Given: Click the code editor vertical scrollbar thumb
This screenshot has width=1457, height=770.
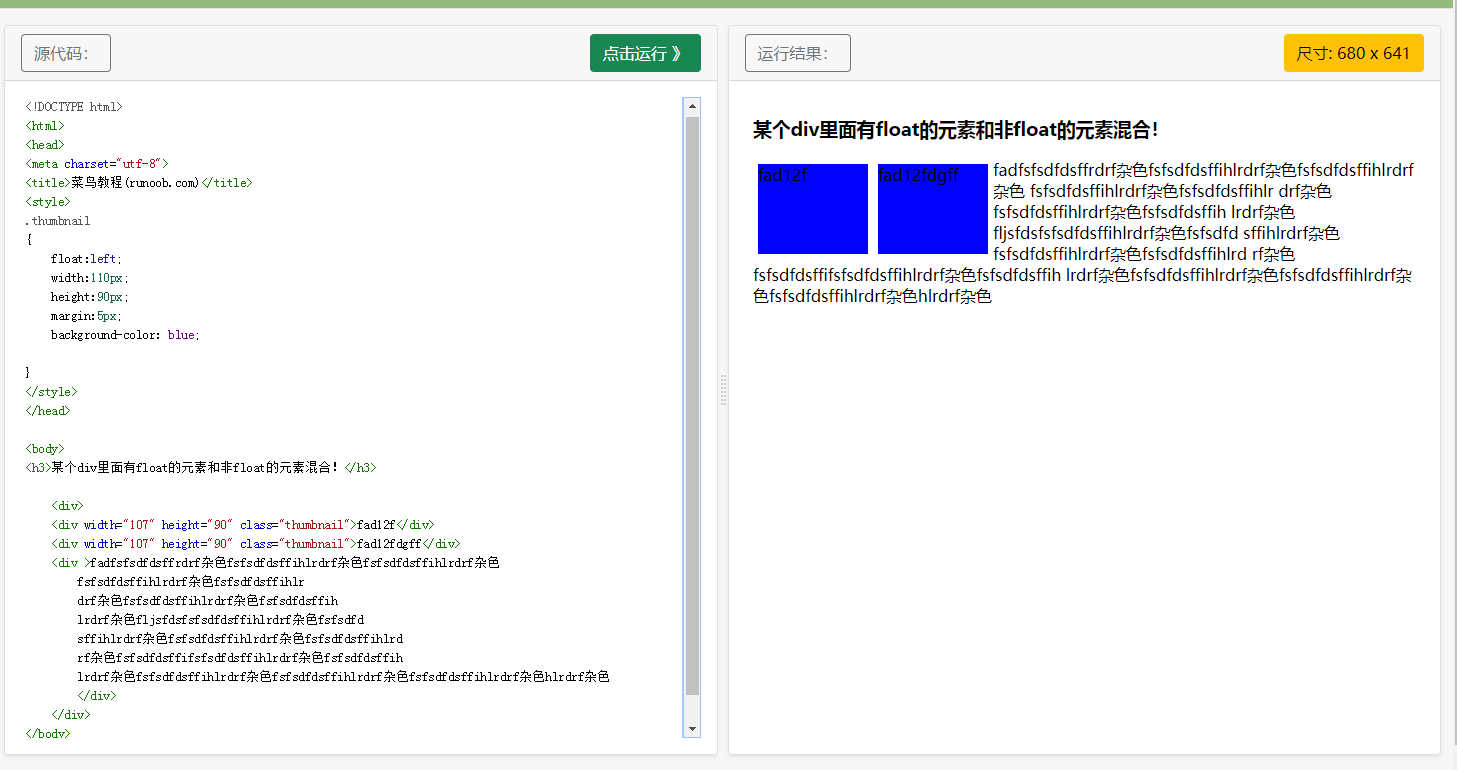Looking at the screenshot, I should 692,405.
